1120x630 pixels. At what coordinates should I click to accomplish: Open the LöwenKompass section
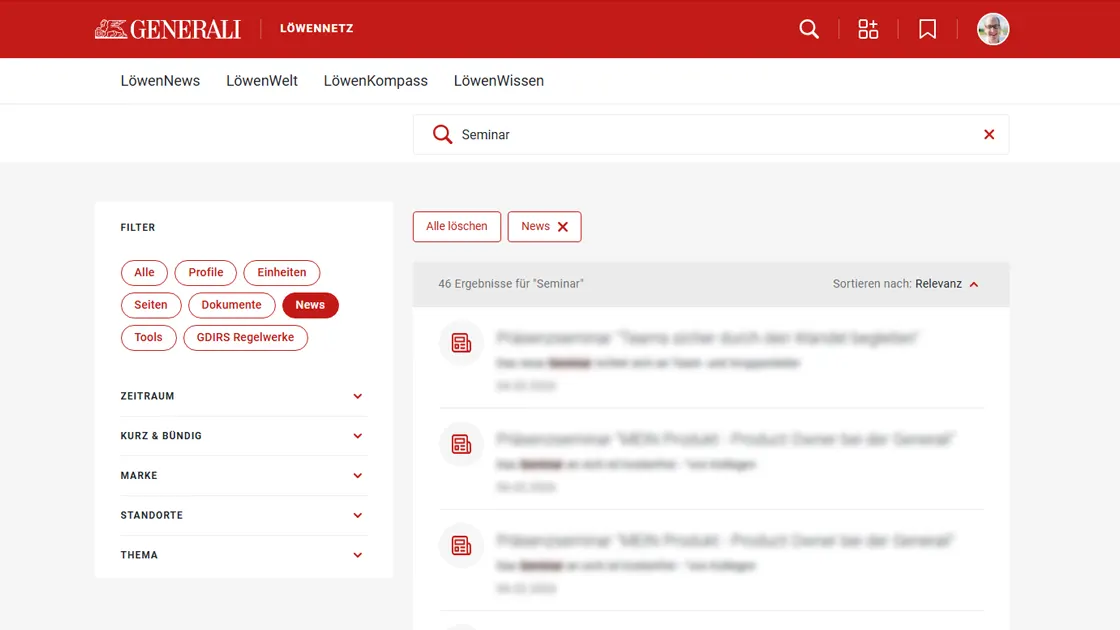tap(376, 80)
